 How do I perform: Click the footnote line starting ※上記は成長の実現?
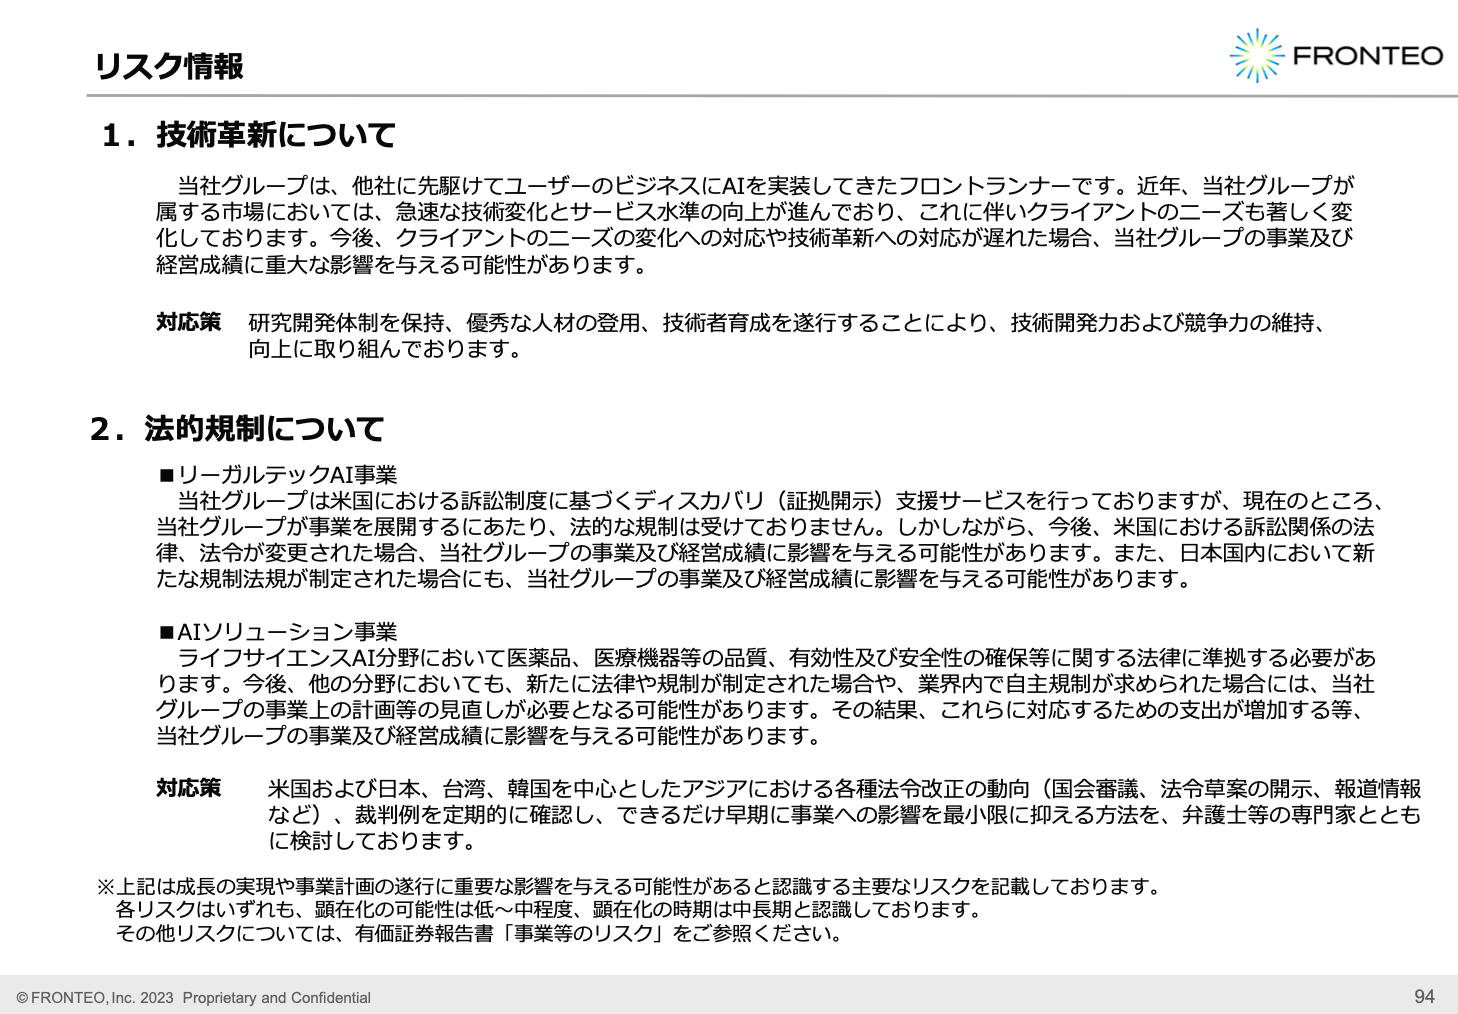click(630, 886)
